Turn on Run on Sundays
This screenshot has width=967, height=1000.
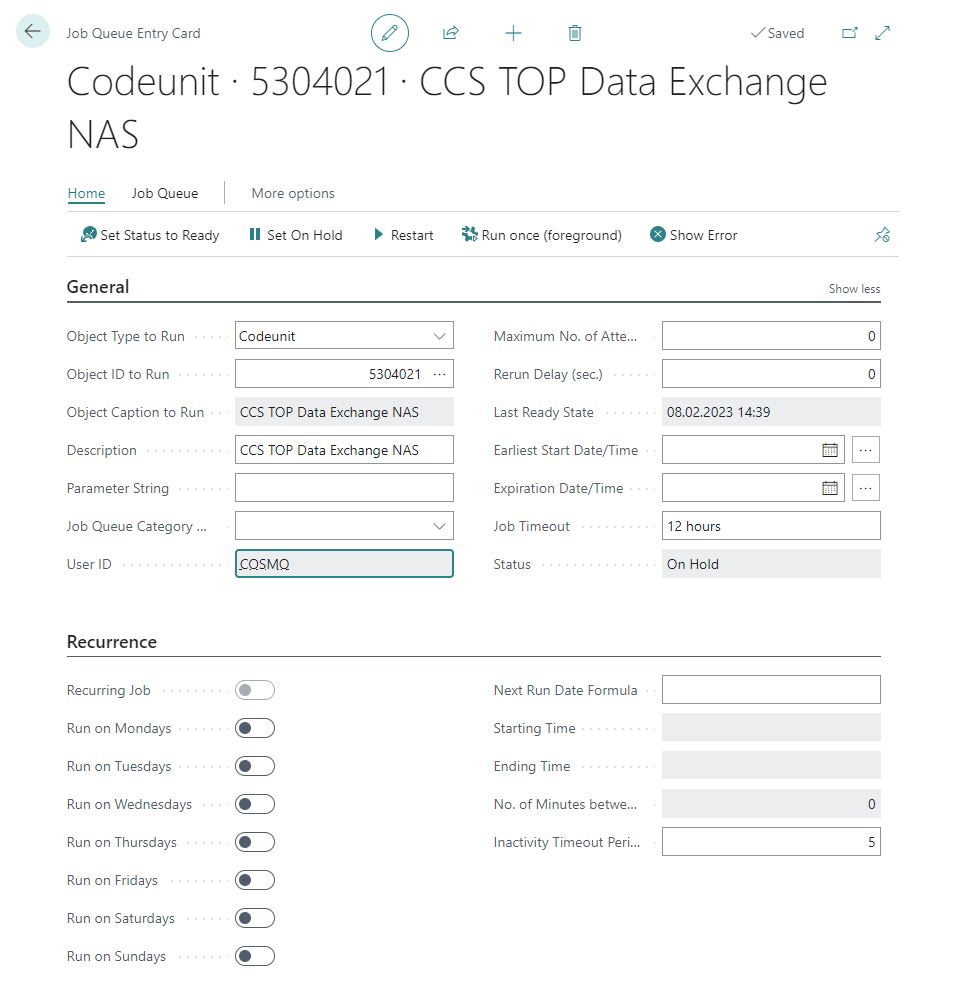[x=255, y=956]
